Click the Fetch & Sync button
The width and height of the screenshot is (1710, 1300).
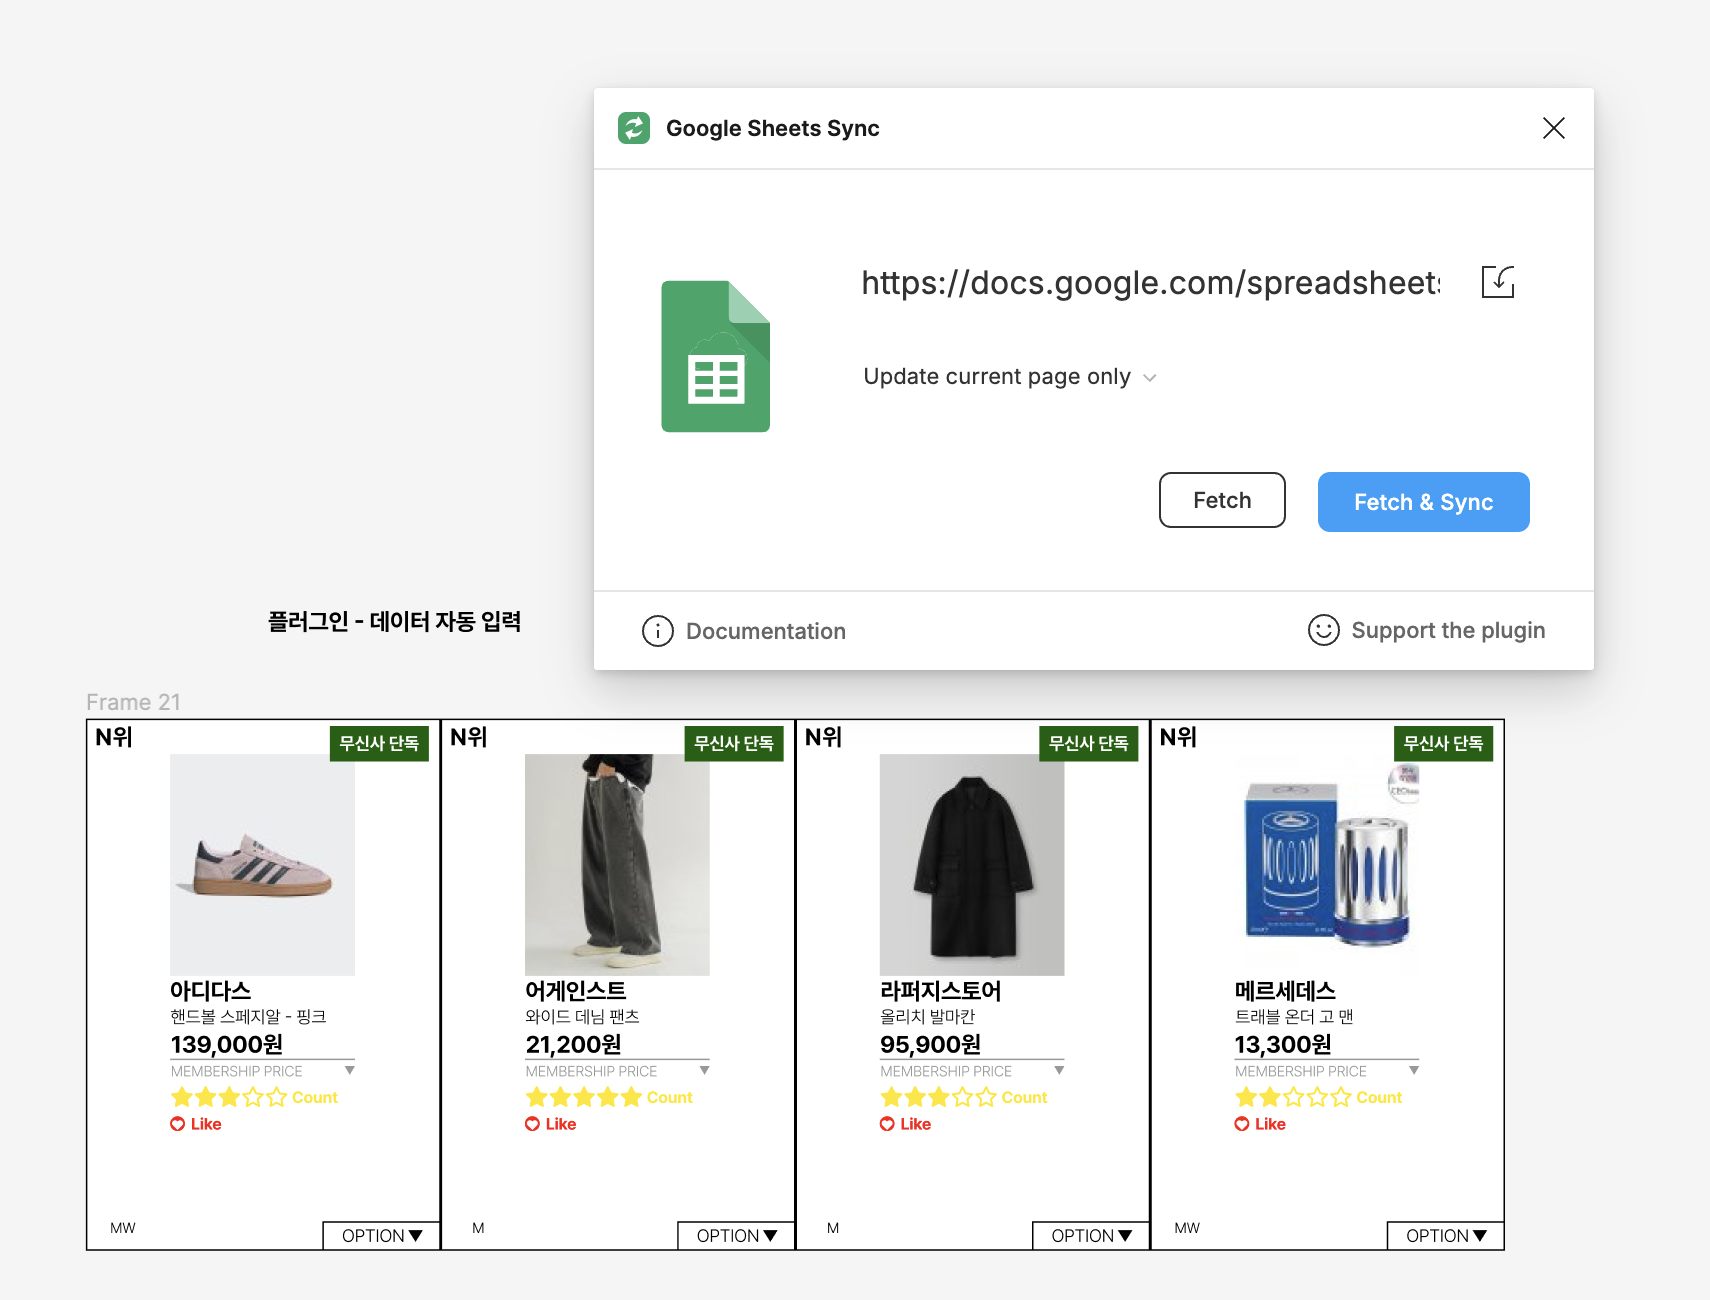tap(1424, 502)
